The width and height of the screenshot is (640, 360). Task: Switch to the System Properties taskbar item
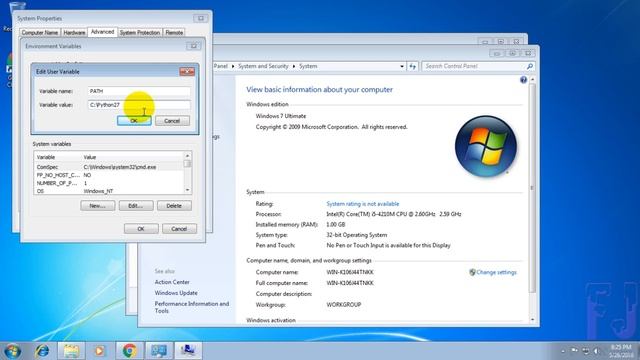(x=188, y=351)
